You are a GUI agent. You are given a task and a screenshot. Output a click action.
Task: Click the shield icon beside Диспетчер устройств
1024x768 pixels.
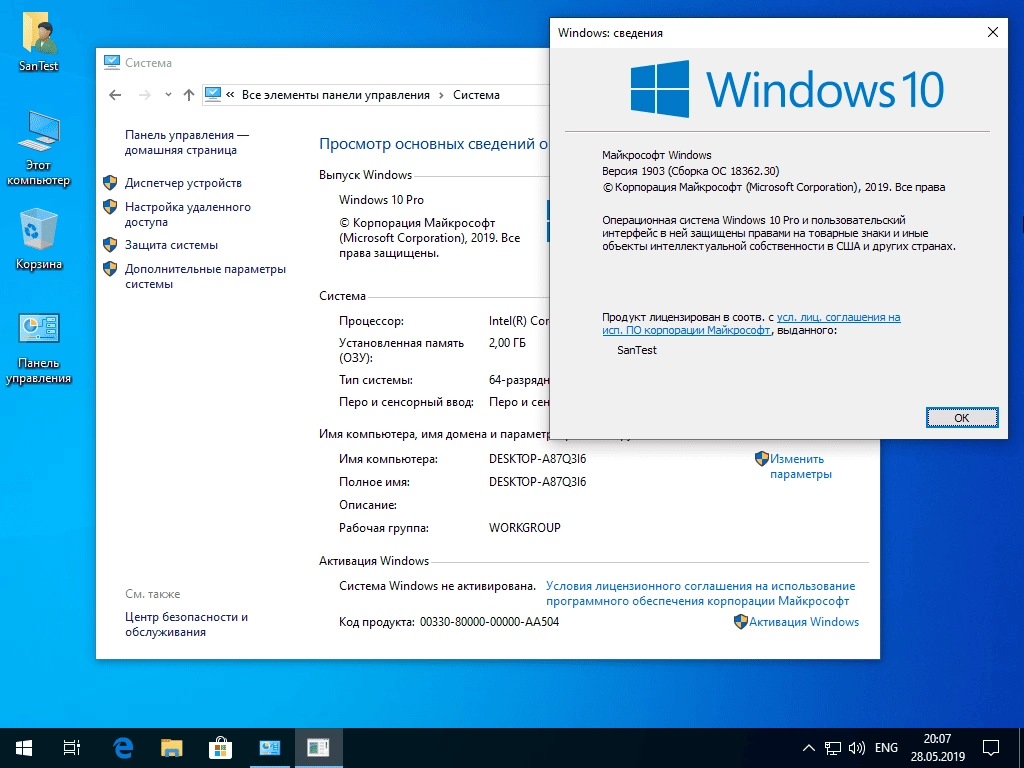tap(110, 183)
